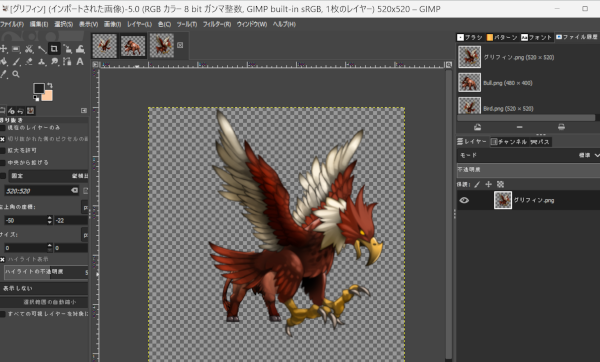600x362 pixels.
Task: Reset colors to default black and white
Action: pos(36,98)
